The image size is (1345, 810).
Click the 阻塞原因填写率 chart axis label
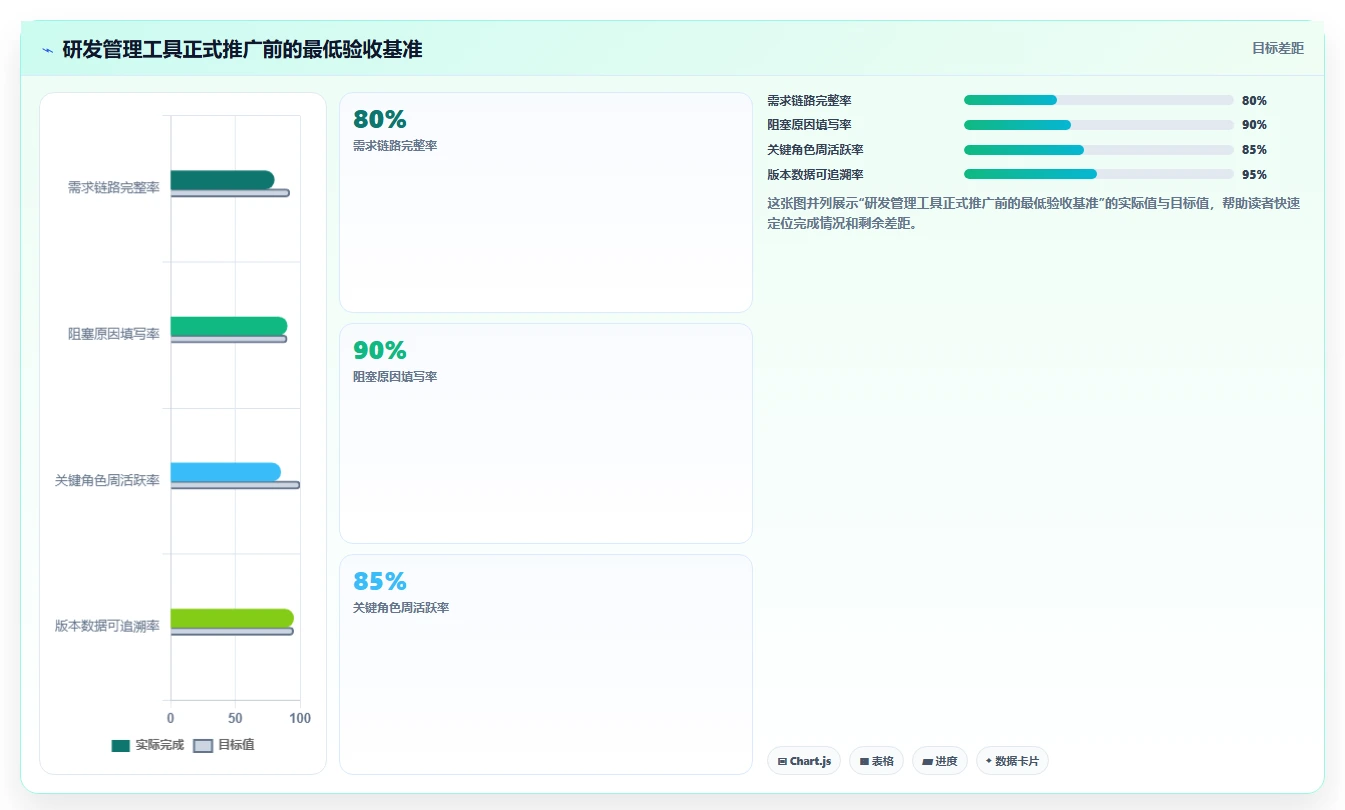pyautogui.click(x=114, y=334)
